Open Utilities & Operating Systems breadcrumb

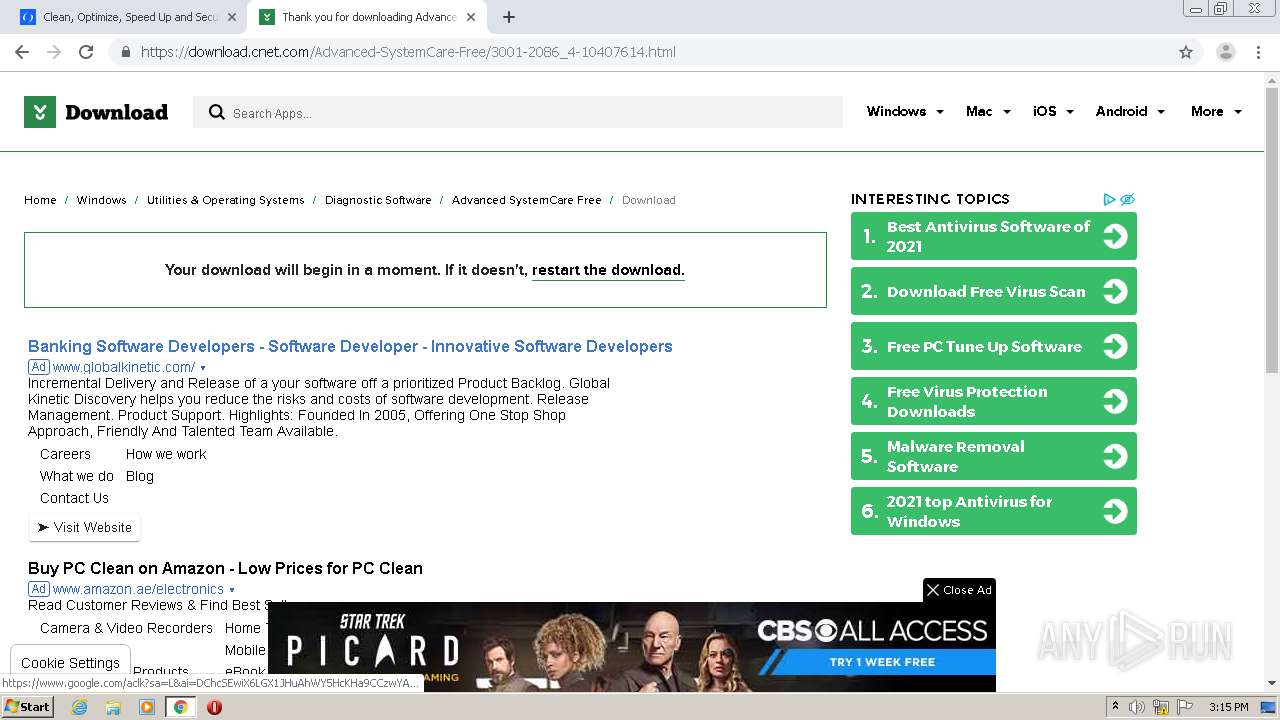[x=225, y=200]
